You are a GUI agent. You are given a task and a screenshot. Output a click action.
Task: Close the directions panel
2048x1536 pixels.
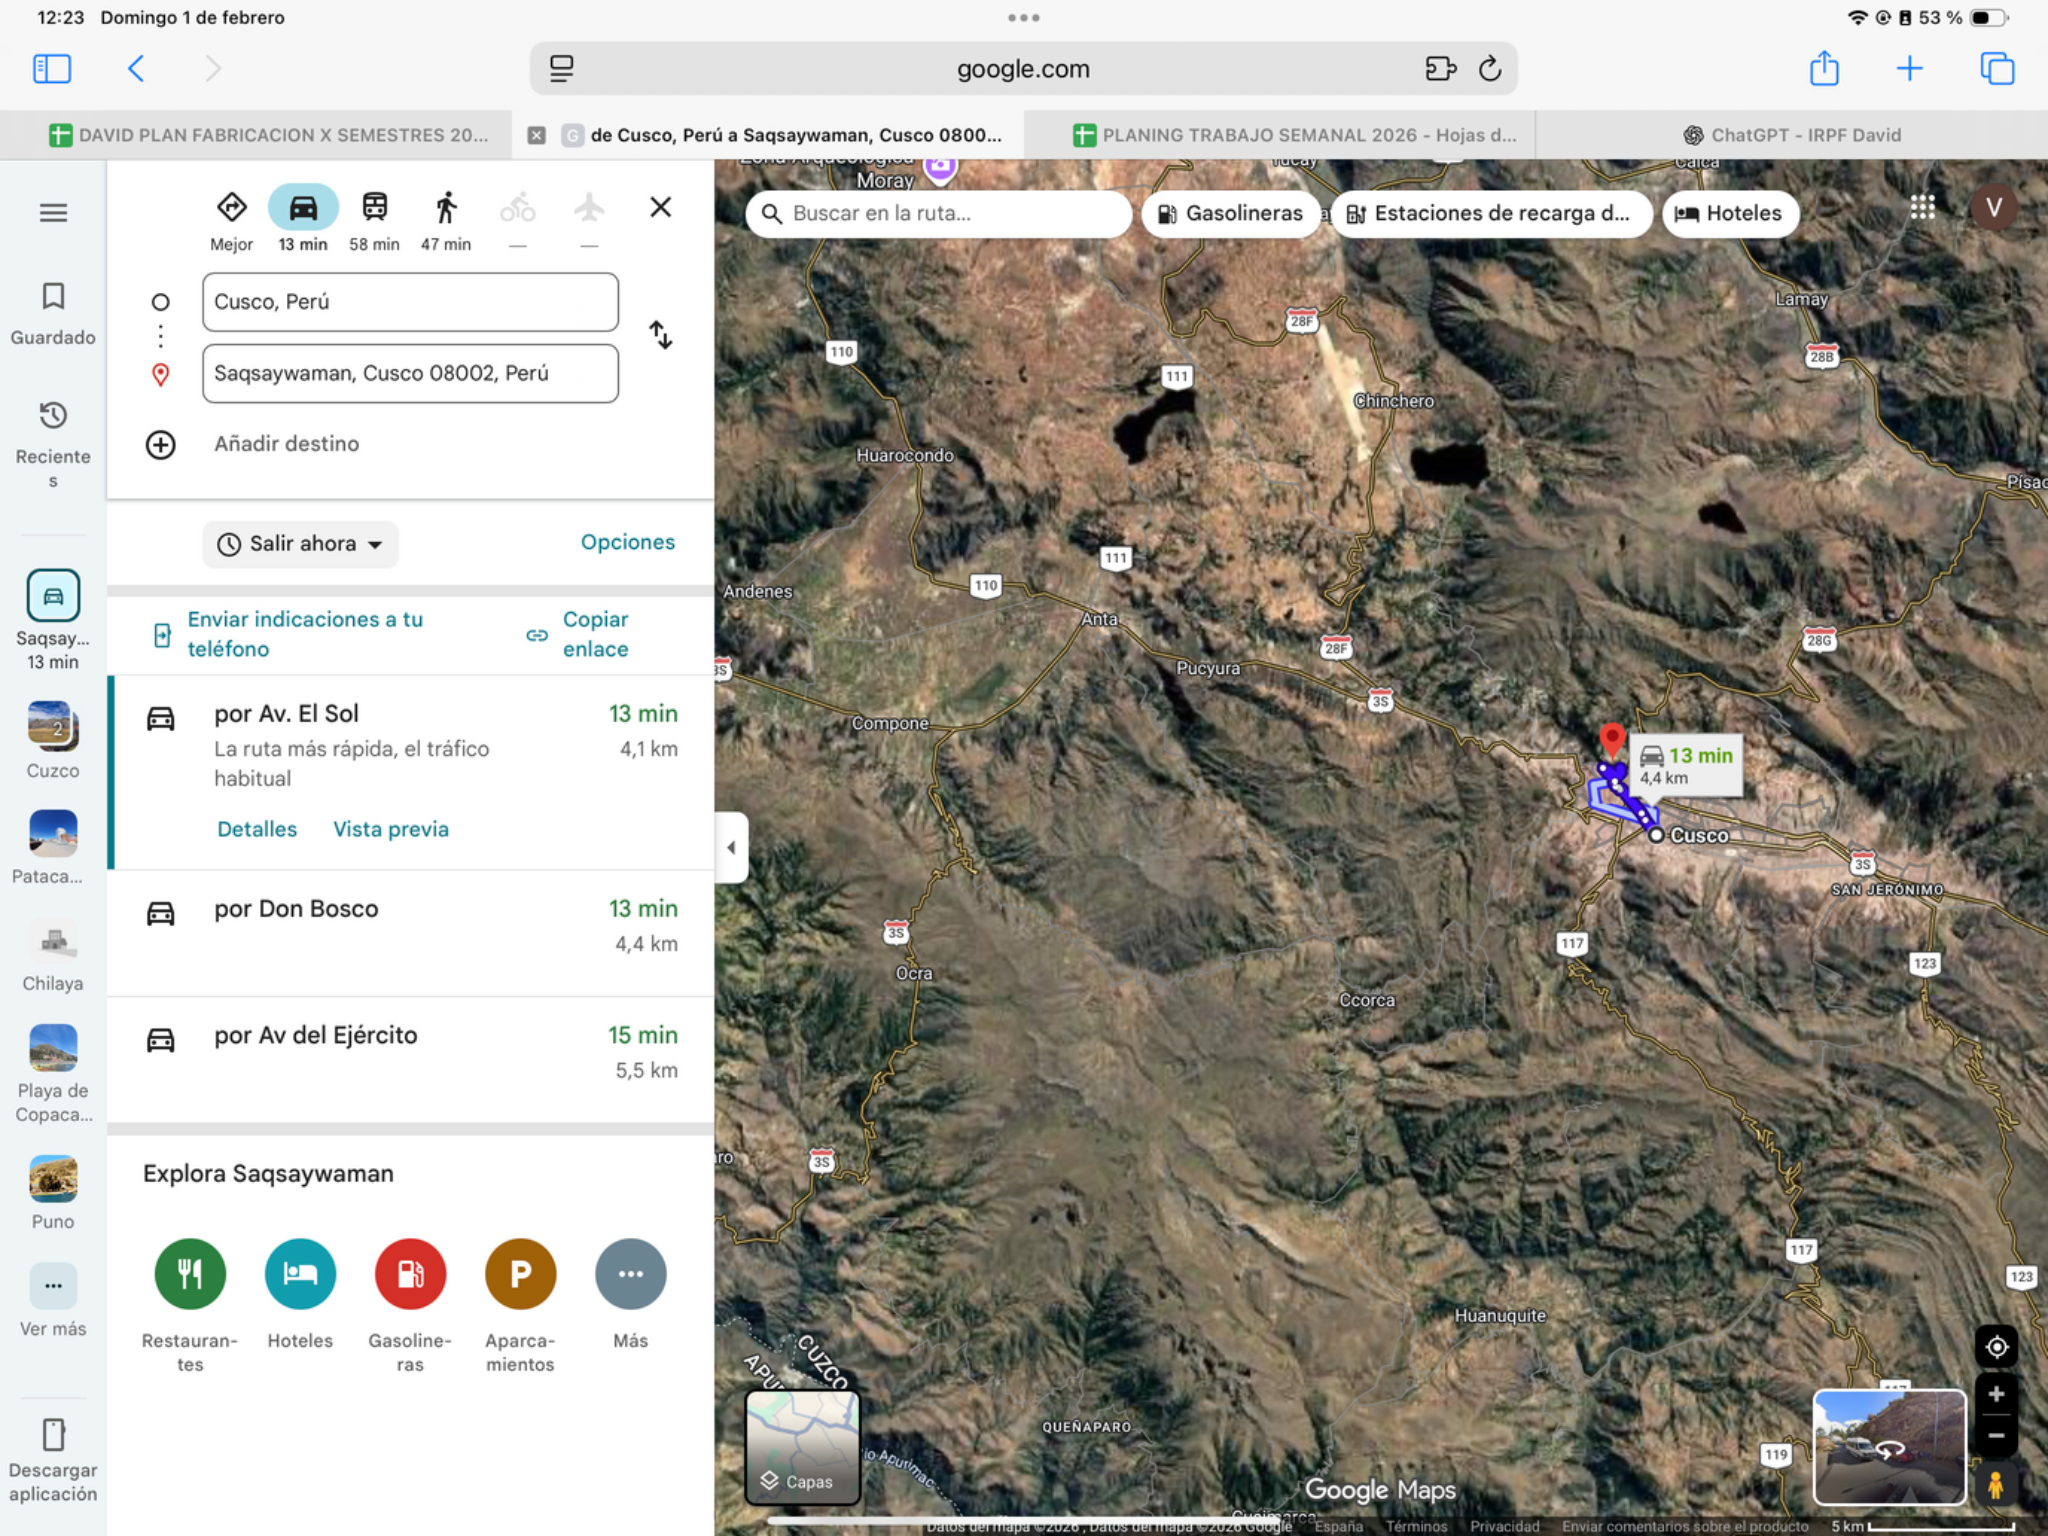660,207
